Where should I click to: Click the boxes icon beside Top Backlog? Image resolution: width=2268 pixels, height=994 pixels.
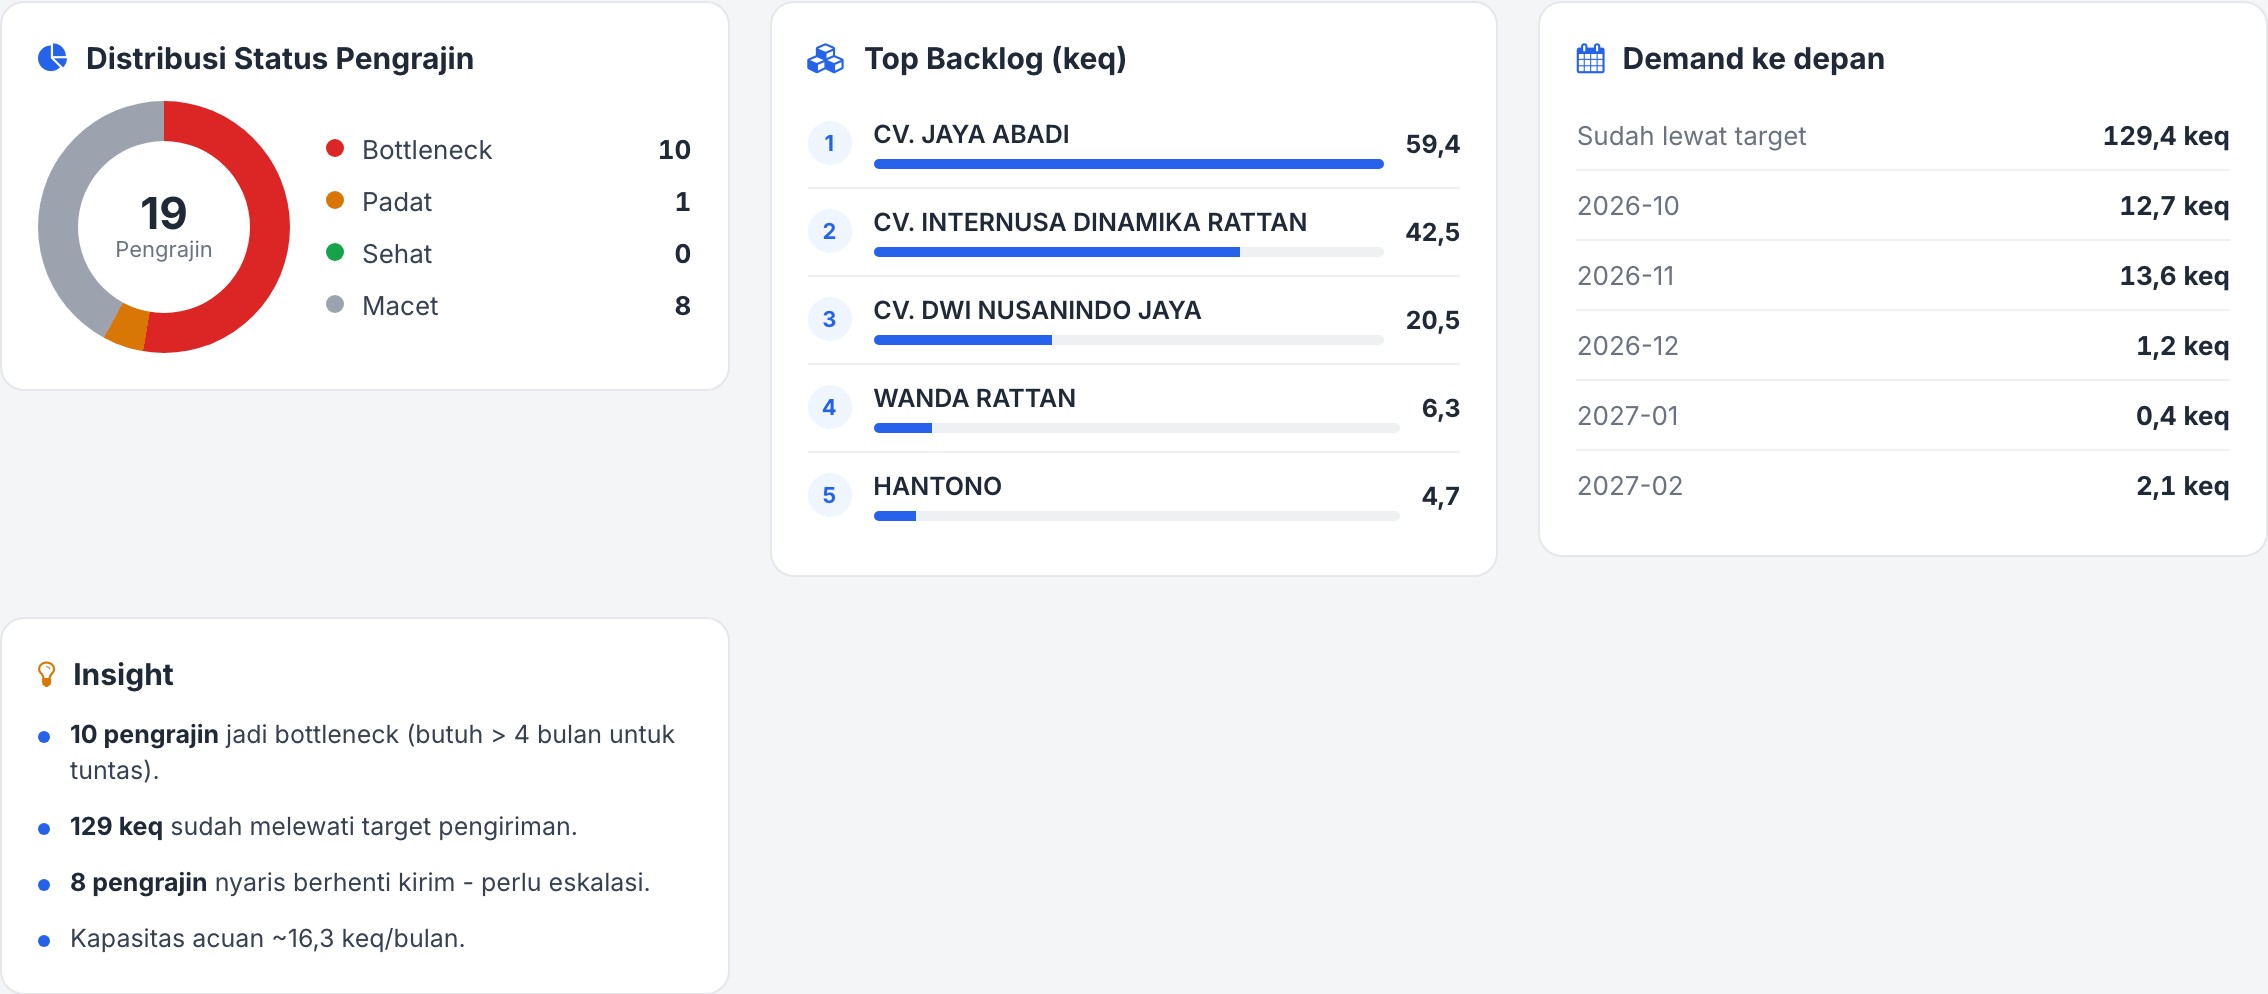pyautogui.click(x=825, y=59)
